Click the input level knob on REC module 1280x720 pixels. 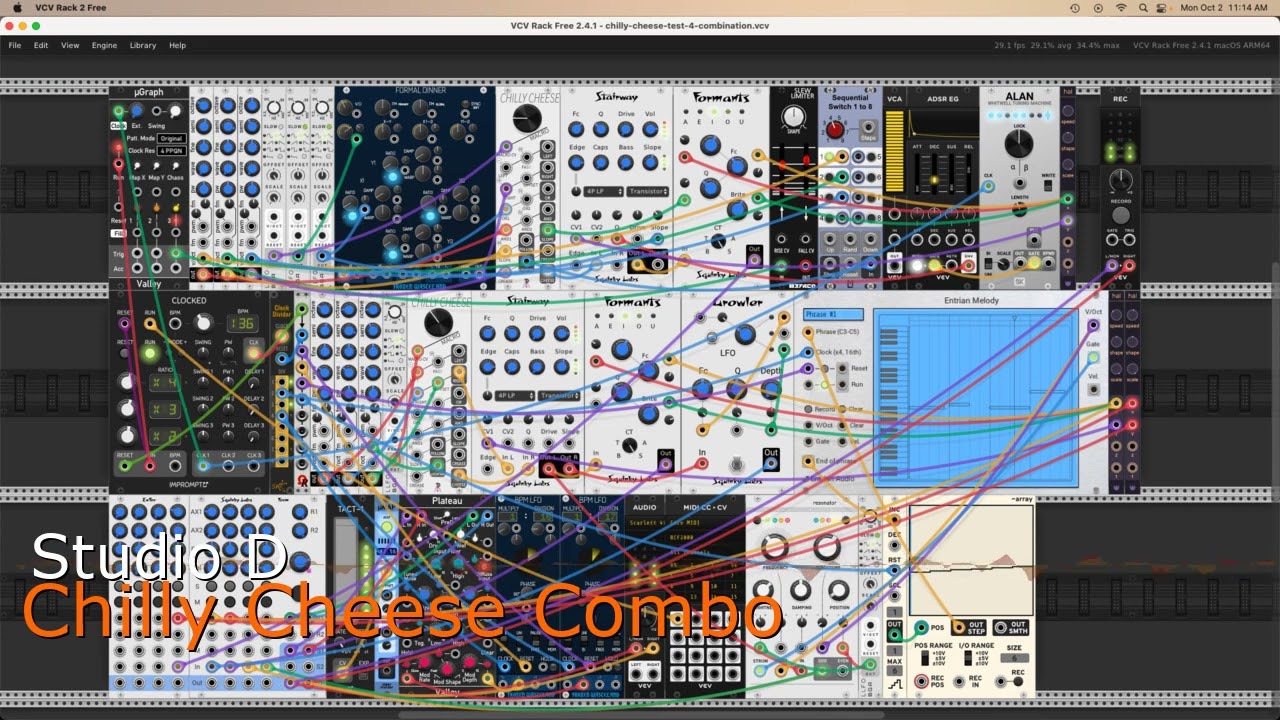1121,181
